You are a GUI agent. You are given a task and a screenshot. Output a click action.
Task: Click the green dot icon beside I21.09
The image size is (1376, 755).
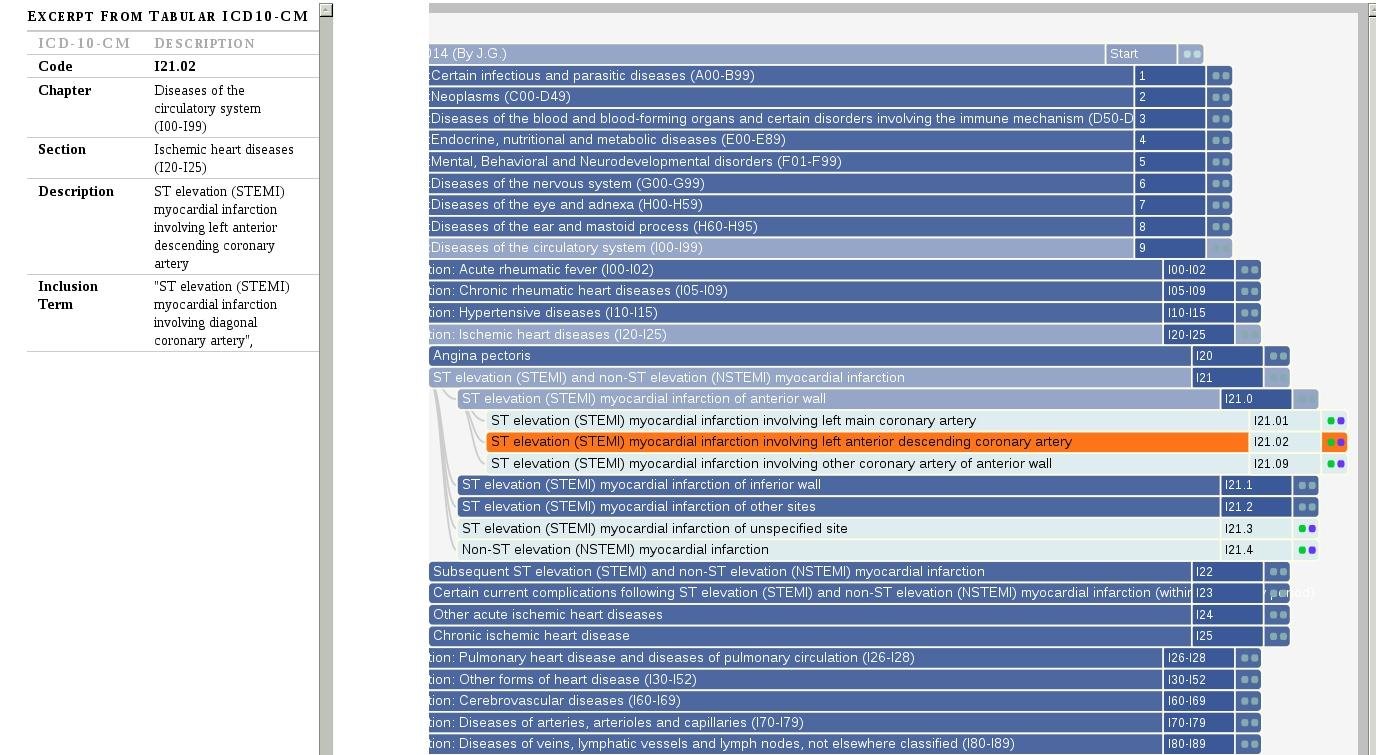click(1333, 463)
